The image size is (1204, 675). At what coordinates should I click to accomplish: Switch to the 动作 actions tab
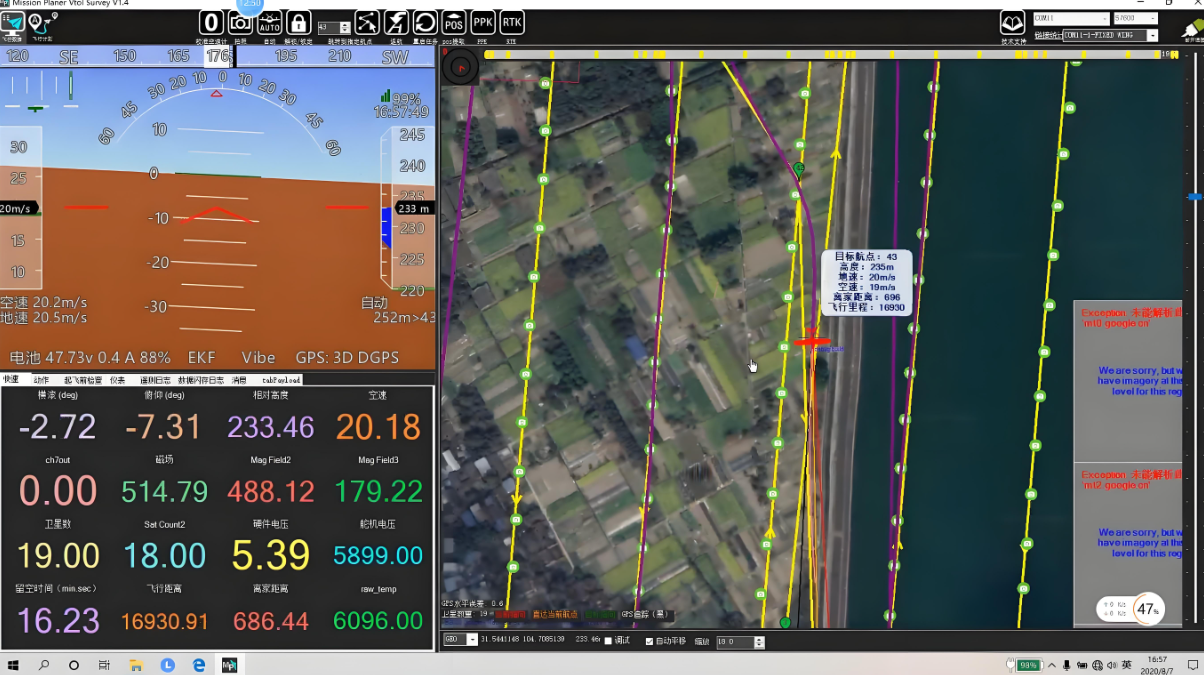41,380
